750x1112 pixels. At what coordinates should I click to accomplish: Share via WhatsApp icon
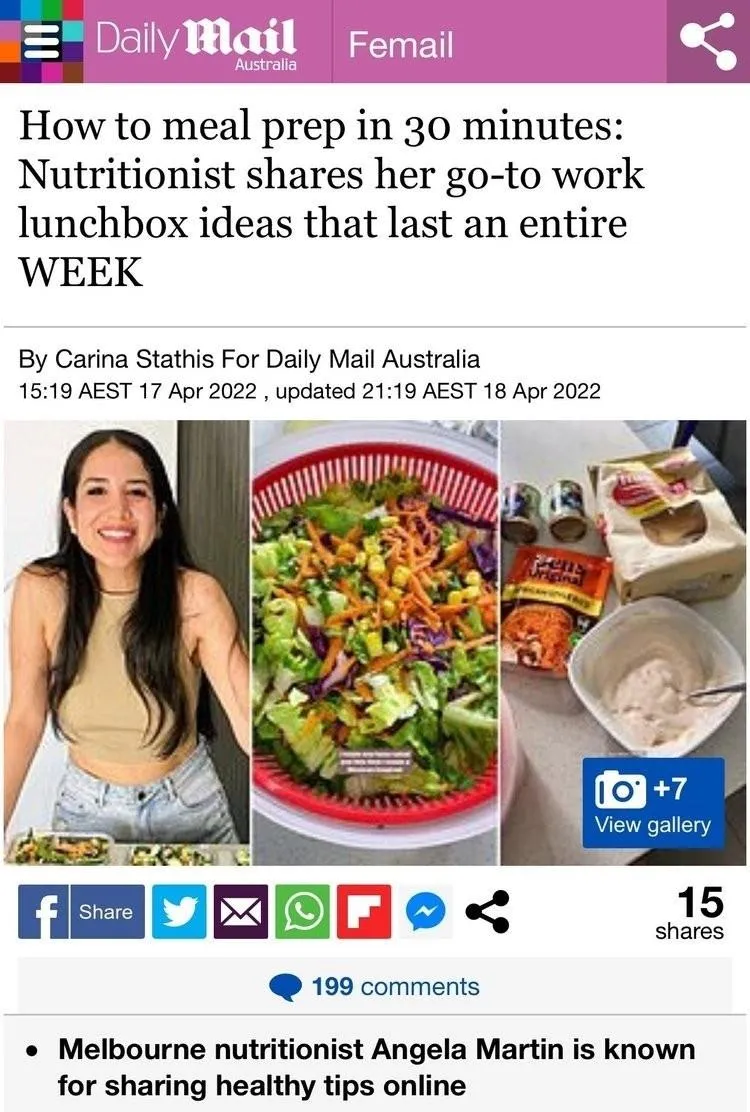click(x=303, y=912)
